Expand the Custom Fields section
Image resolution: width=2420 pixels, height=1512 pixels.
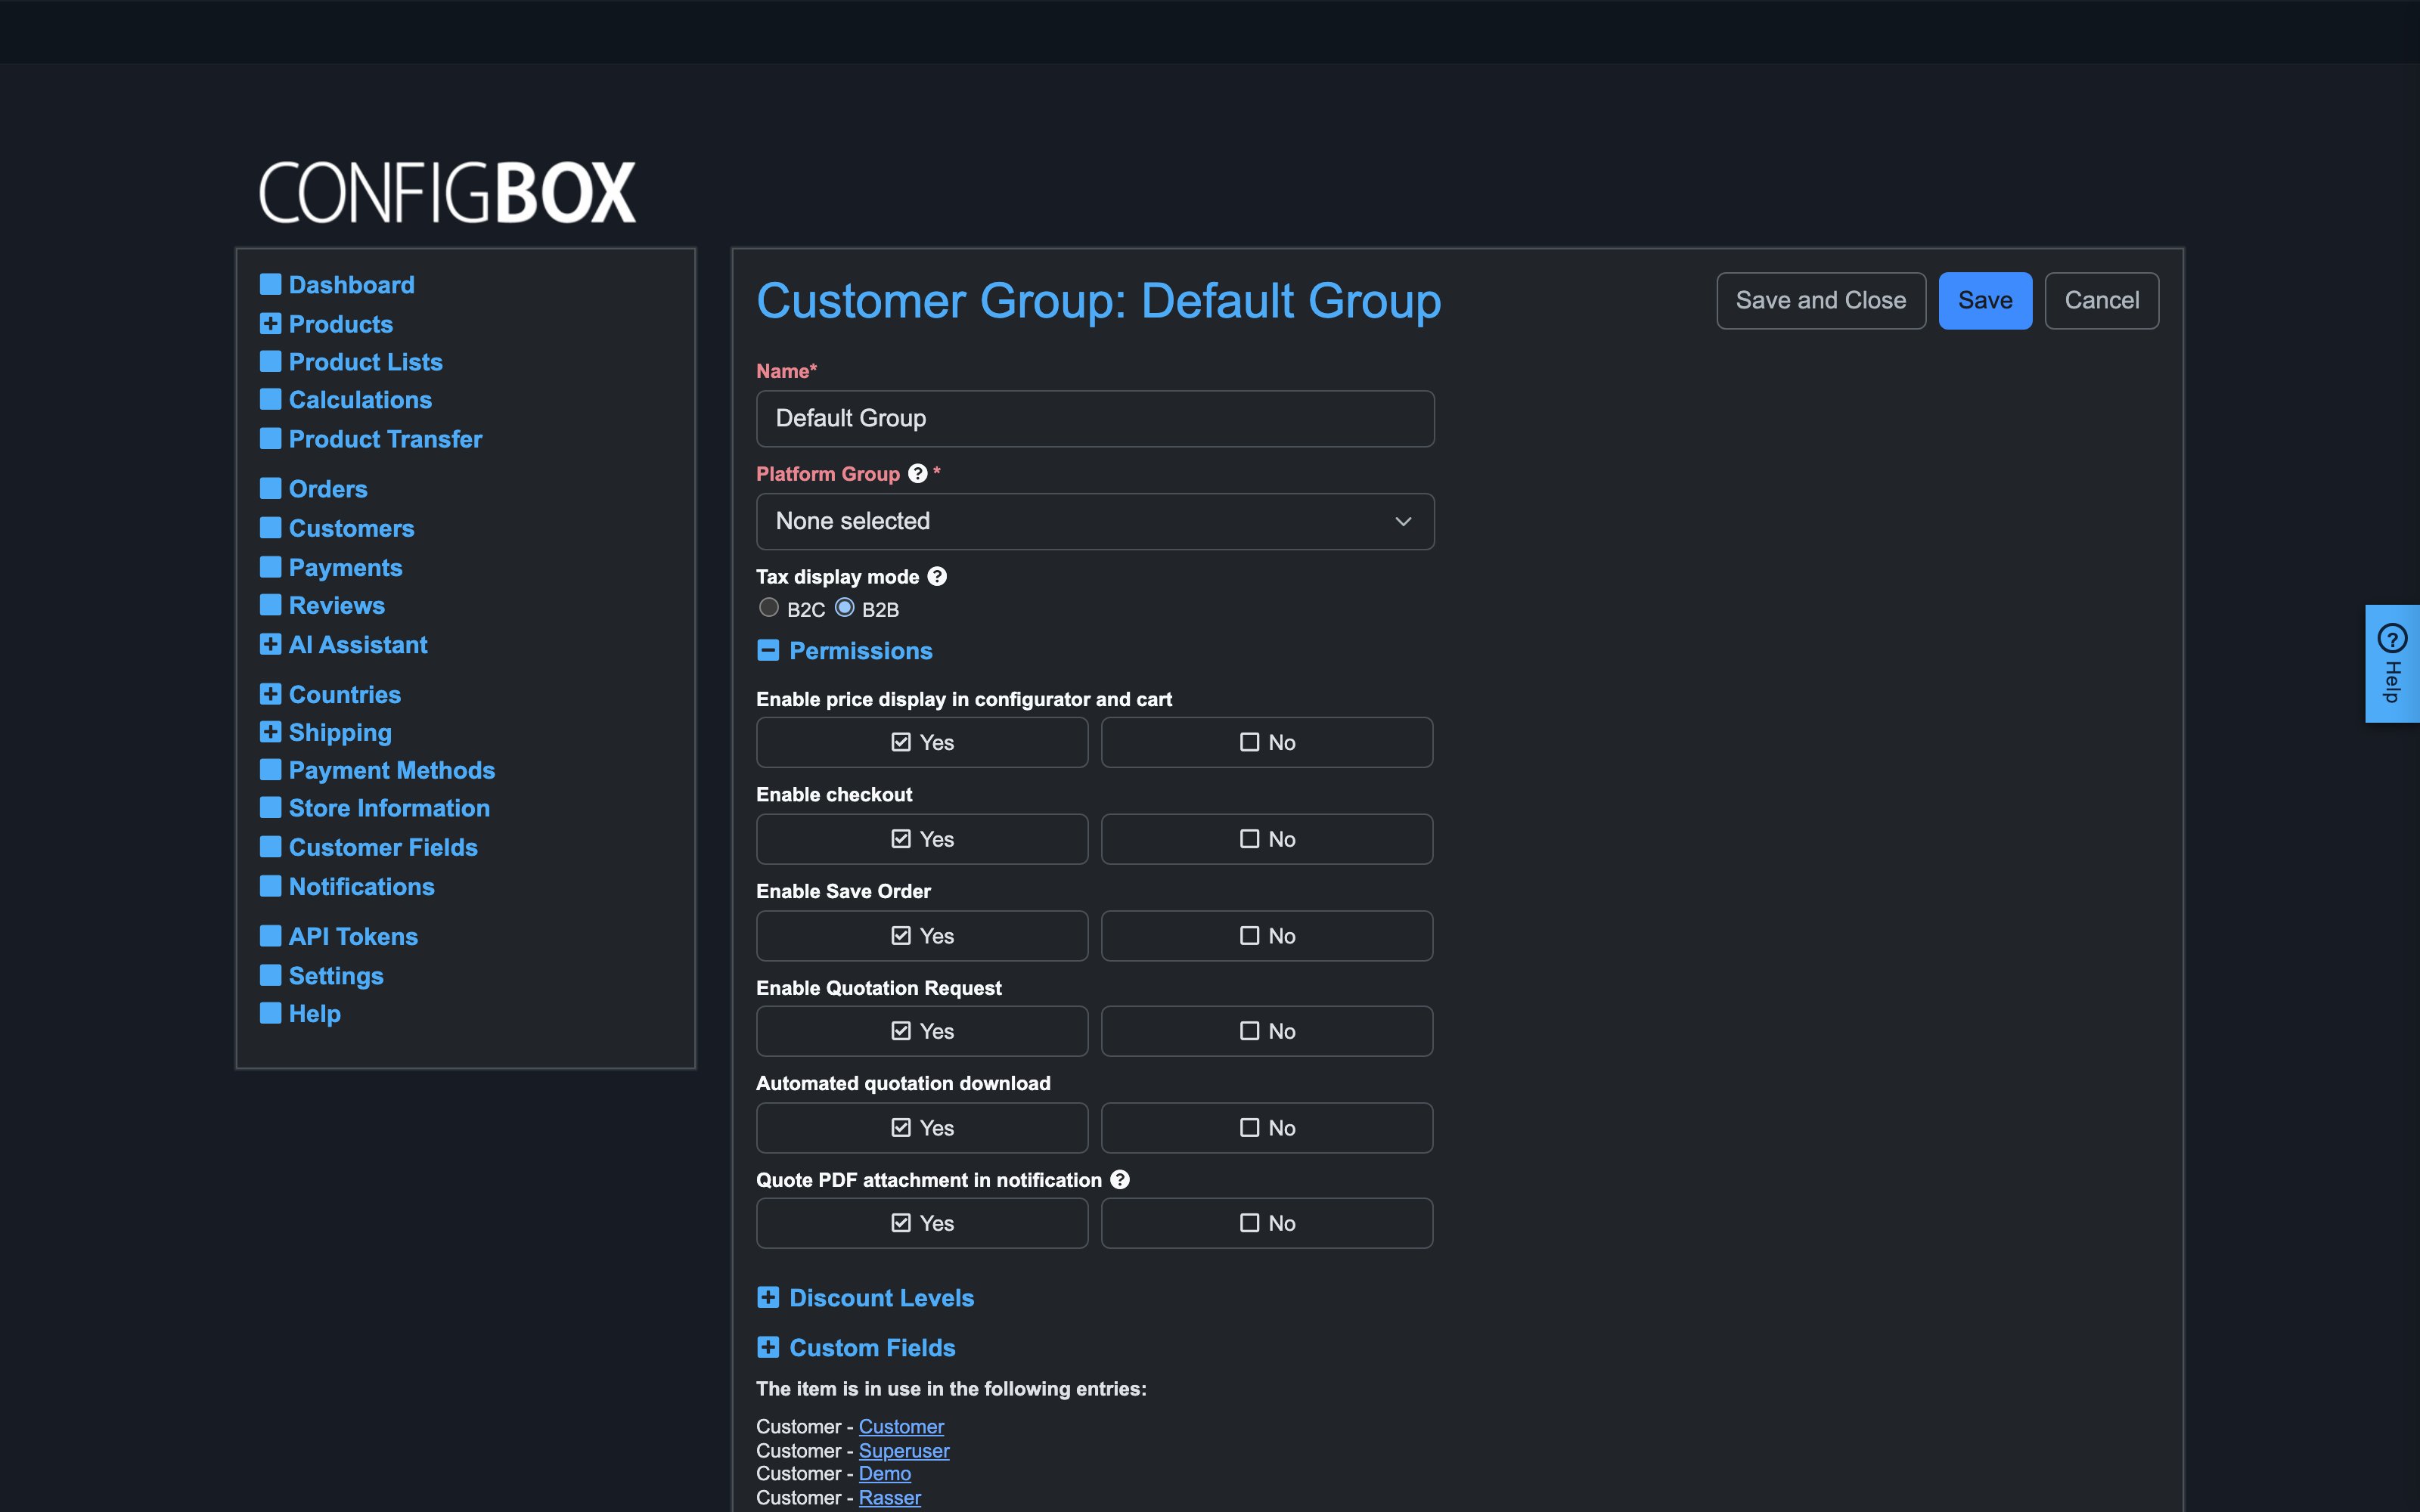pyautogui.click(x=768, y=1348)
